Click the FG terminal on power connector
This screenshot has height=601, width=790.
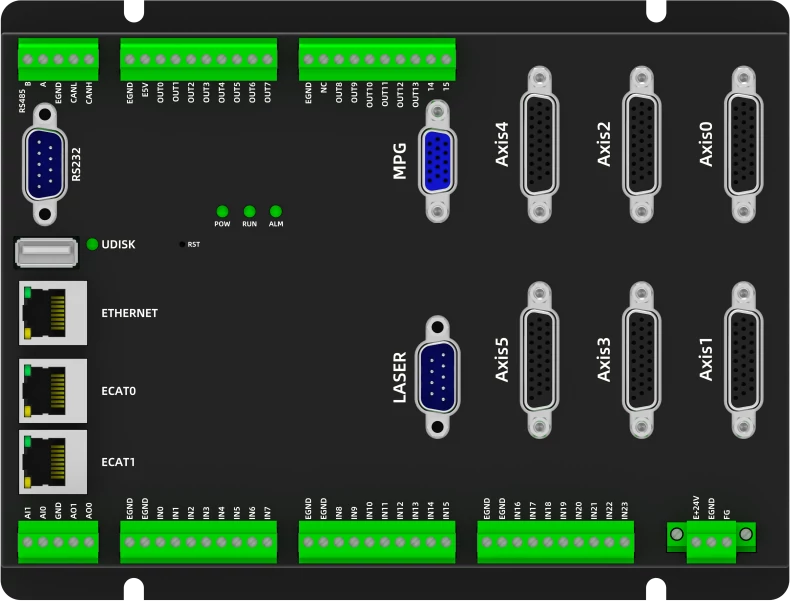coord(727,542)
